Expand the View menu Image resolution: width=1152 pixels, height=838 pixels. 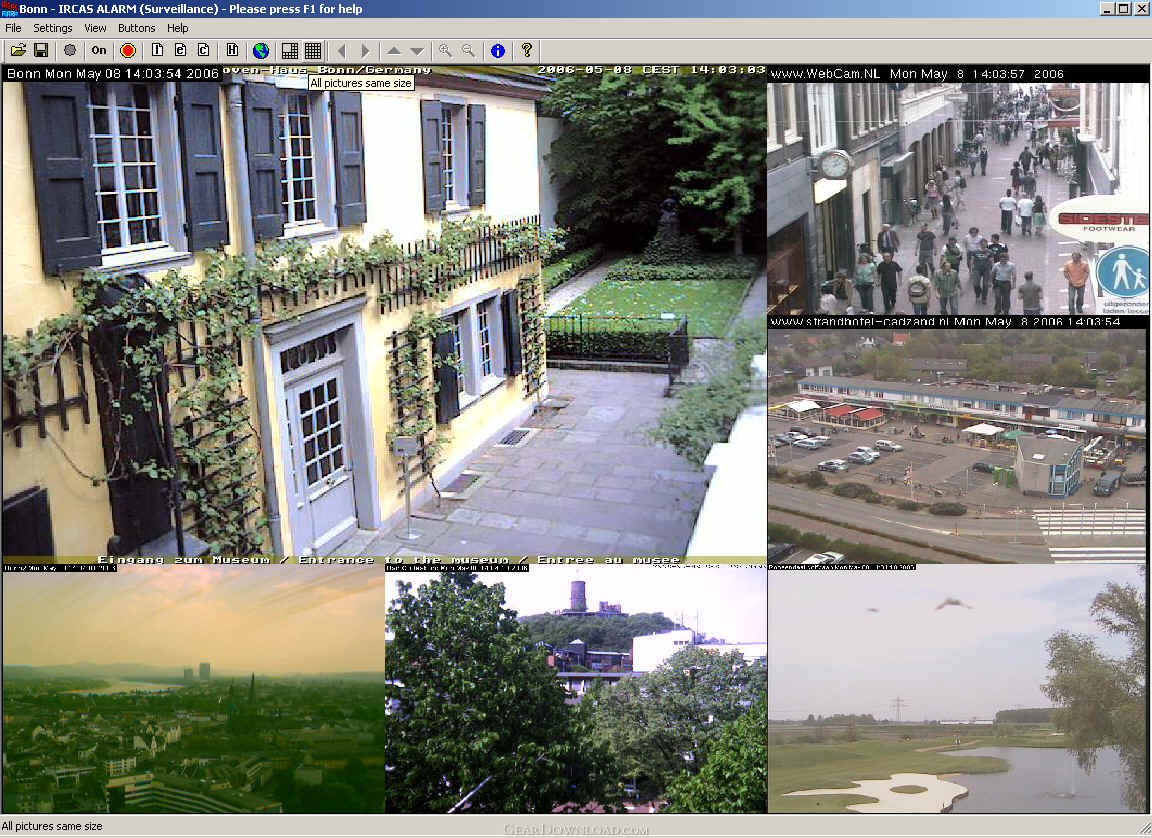95,28
